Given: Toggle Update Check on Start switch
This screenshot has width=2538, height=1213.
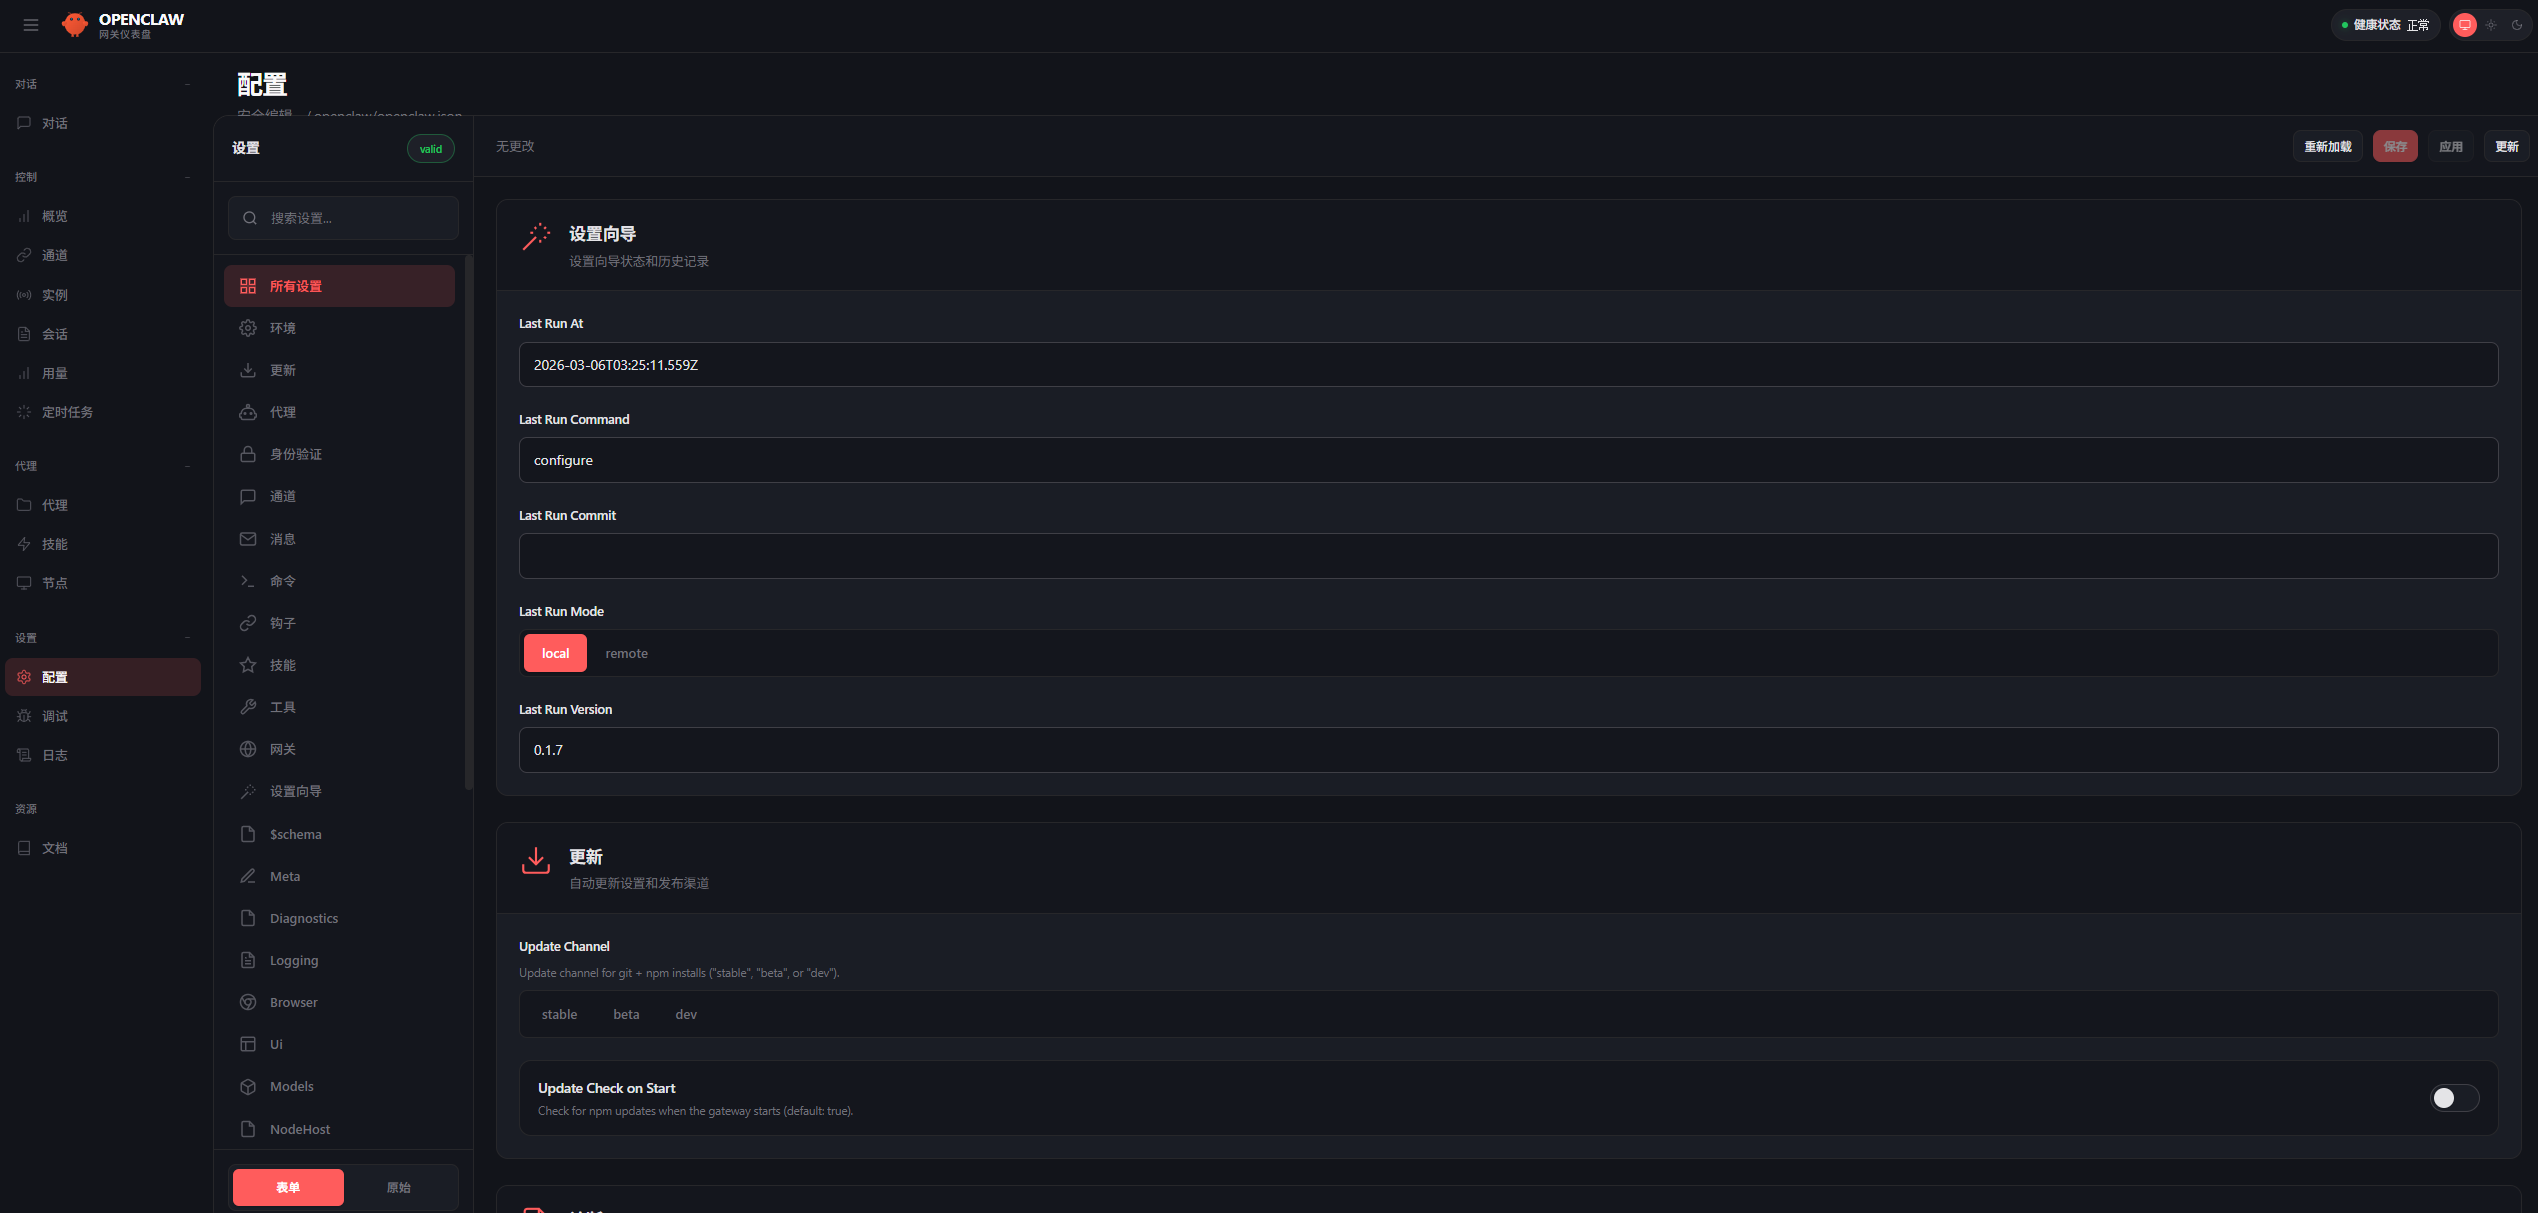Looking at the screenshot, I should (2454, 1098).
